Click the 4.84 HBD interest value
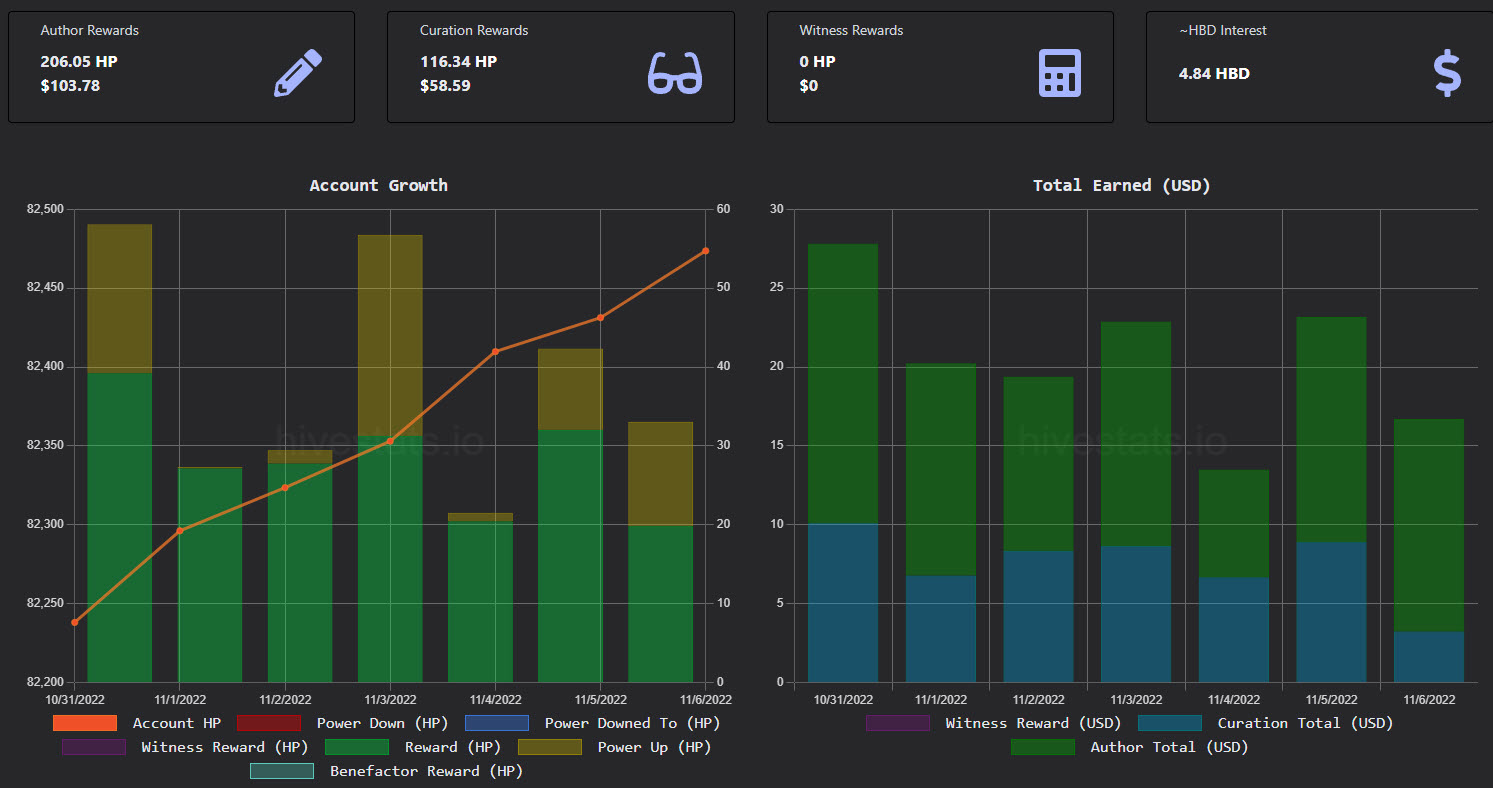The image size is (1493, 788). click(1214, 73)
